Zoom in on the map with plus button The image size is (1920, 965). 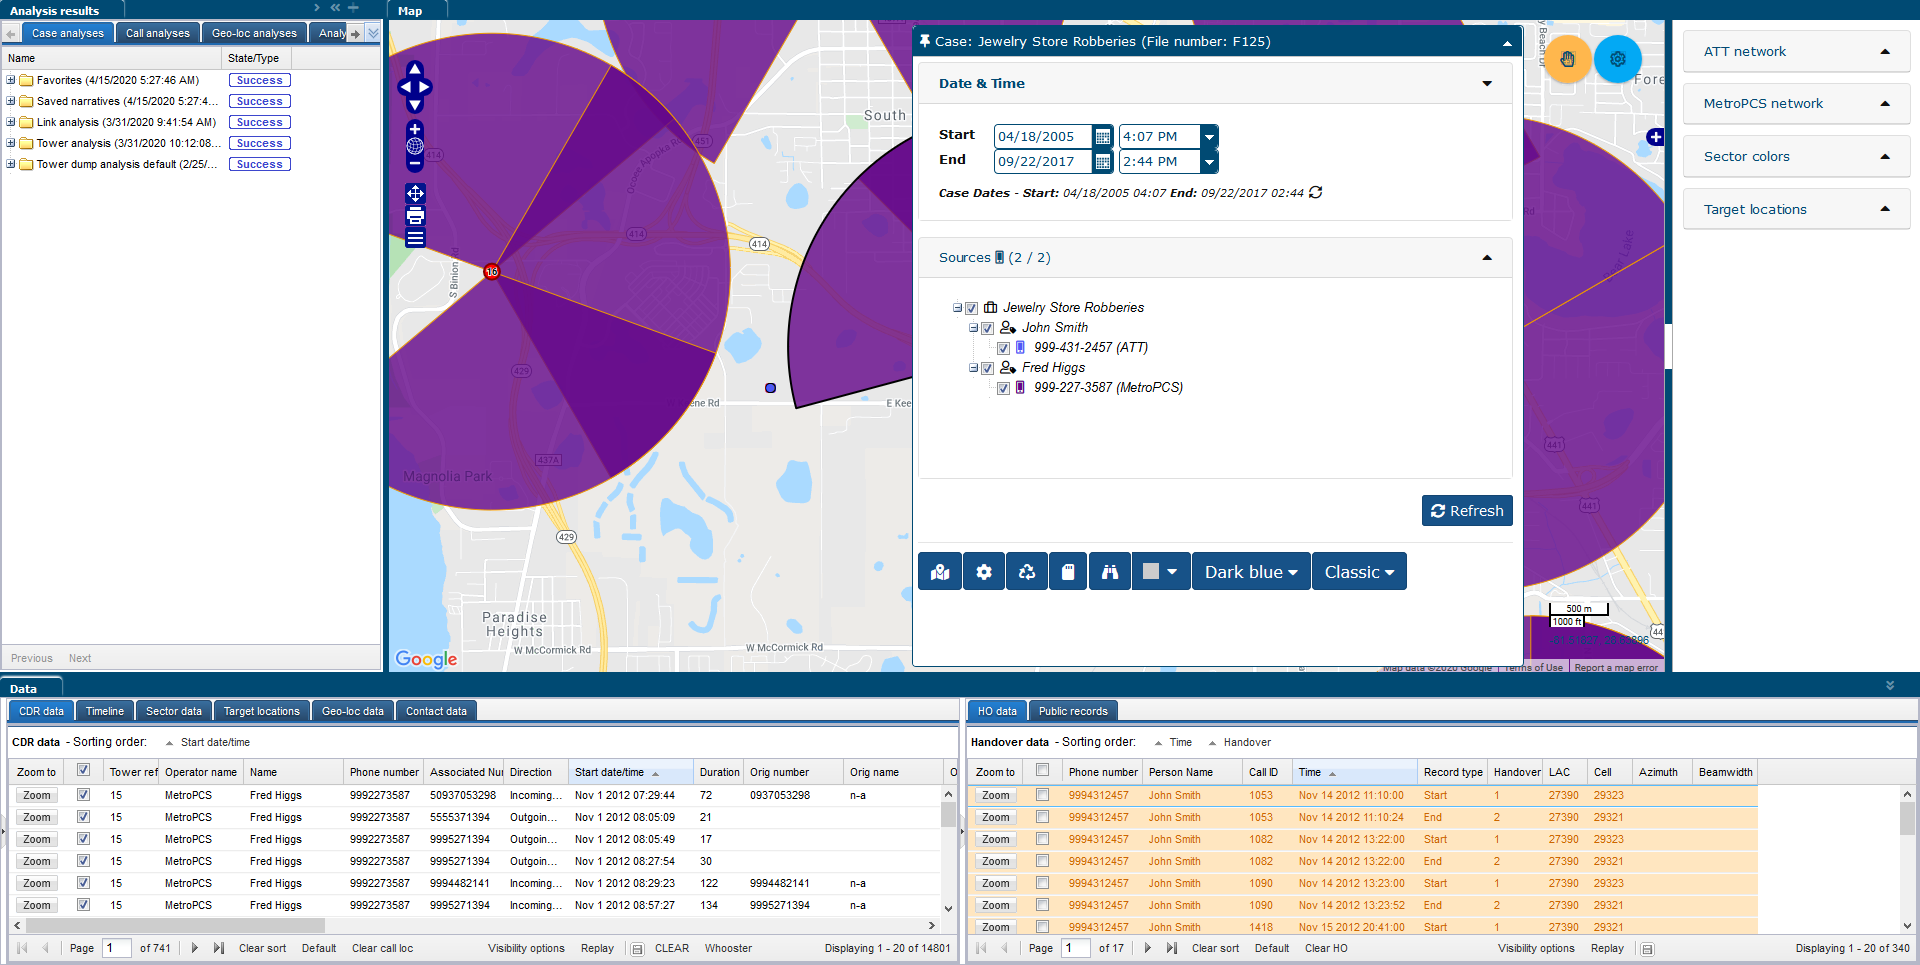pyautogui.click(x=415, y=129)
